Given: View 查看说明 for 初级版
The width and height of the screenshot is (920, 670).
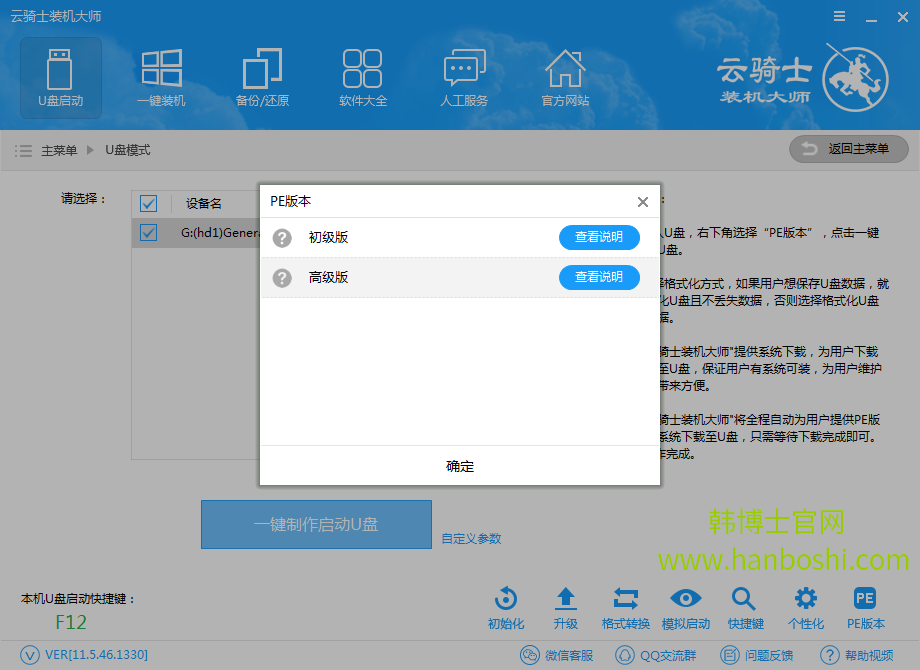Looking at the screenshot, I should coord(599,237).
